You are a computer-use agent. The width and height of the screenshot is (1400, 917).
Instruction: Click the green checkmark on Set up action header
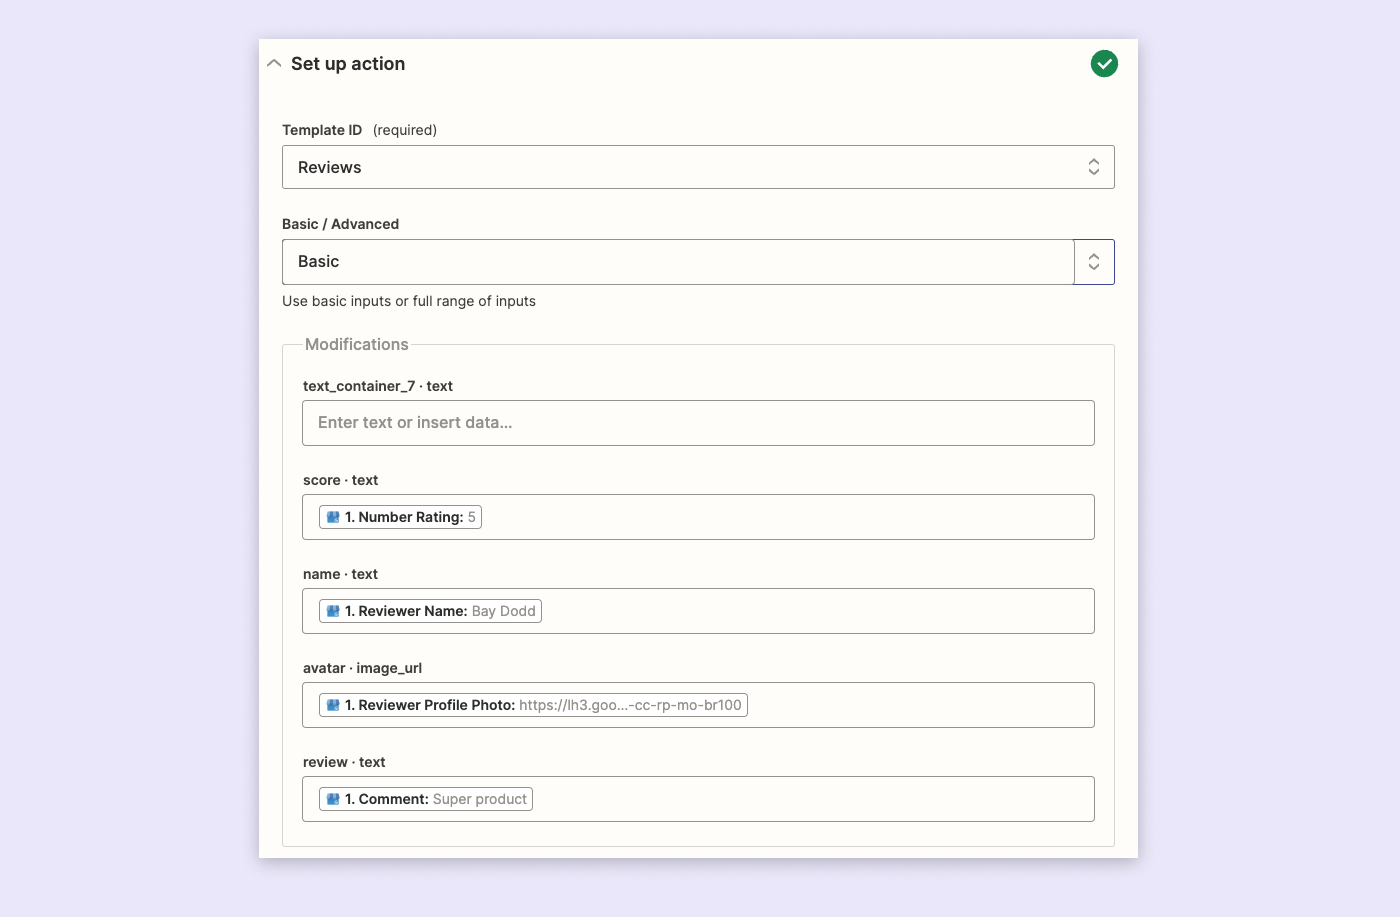[1104, 63]
